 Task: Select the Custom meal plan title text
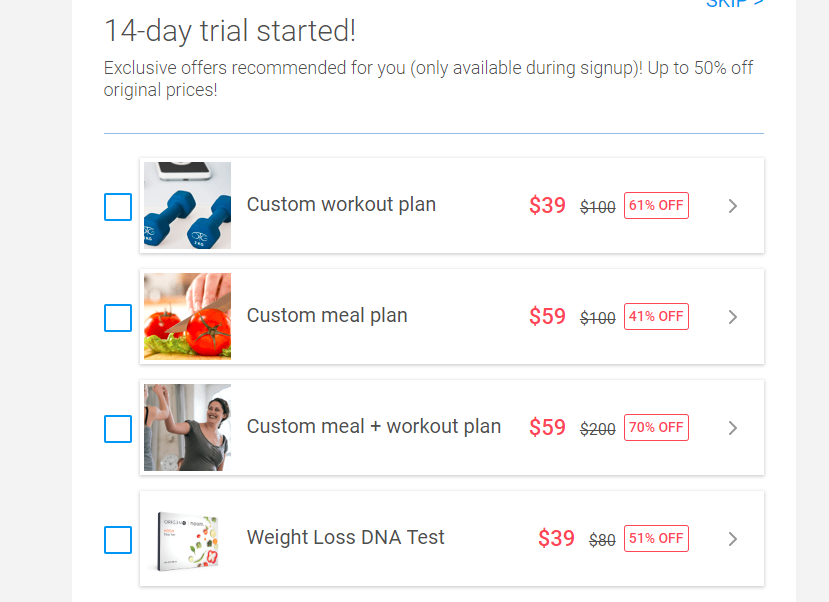click(x=327, y=315)
